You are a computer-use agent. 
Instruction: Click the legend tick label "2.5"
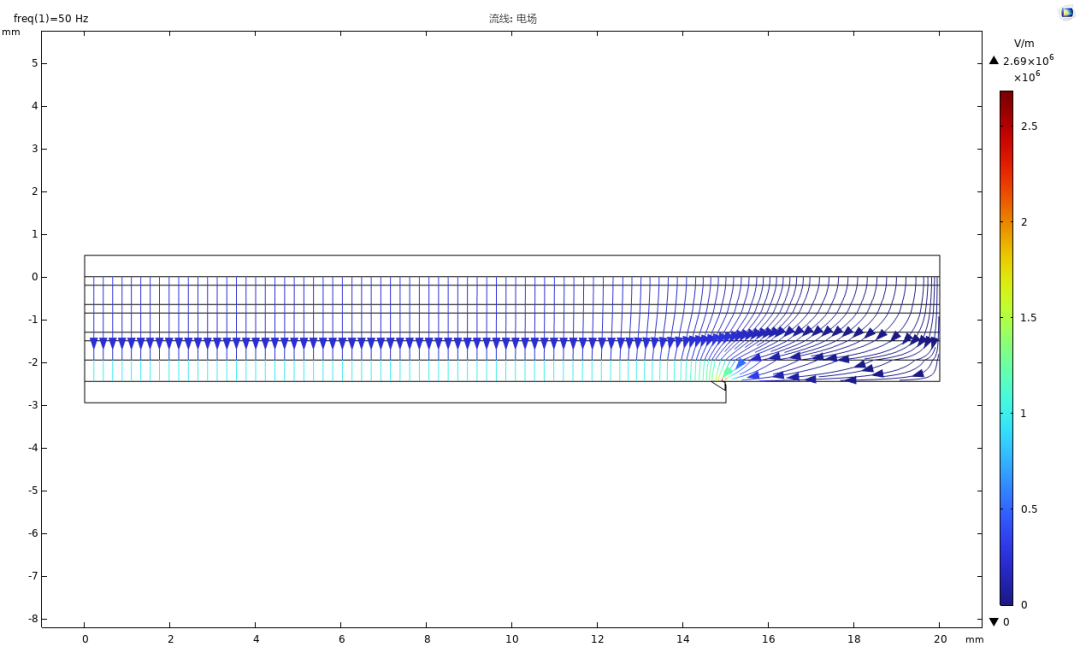click(1029, 126)
